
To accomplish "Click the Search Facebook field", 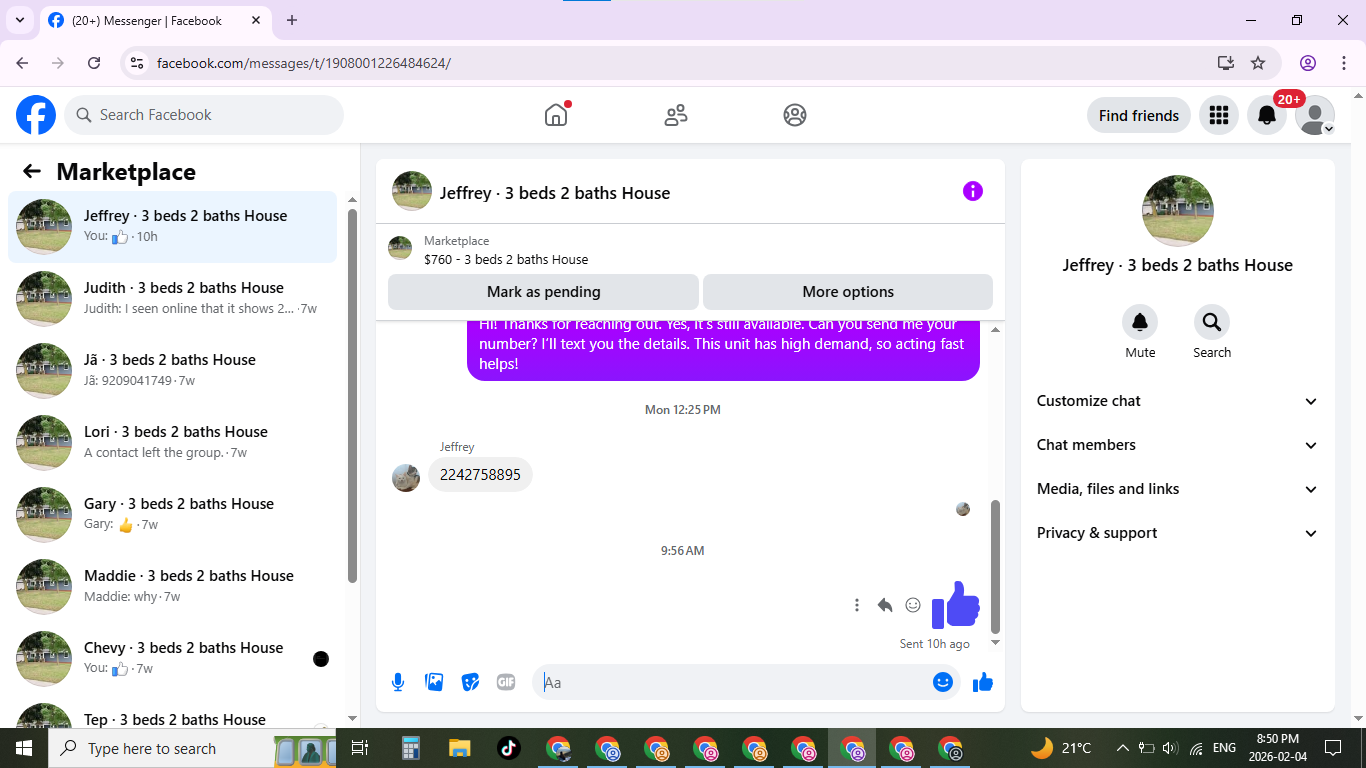I will (204, 115).
